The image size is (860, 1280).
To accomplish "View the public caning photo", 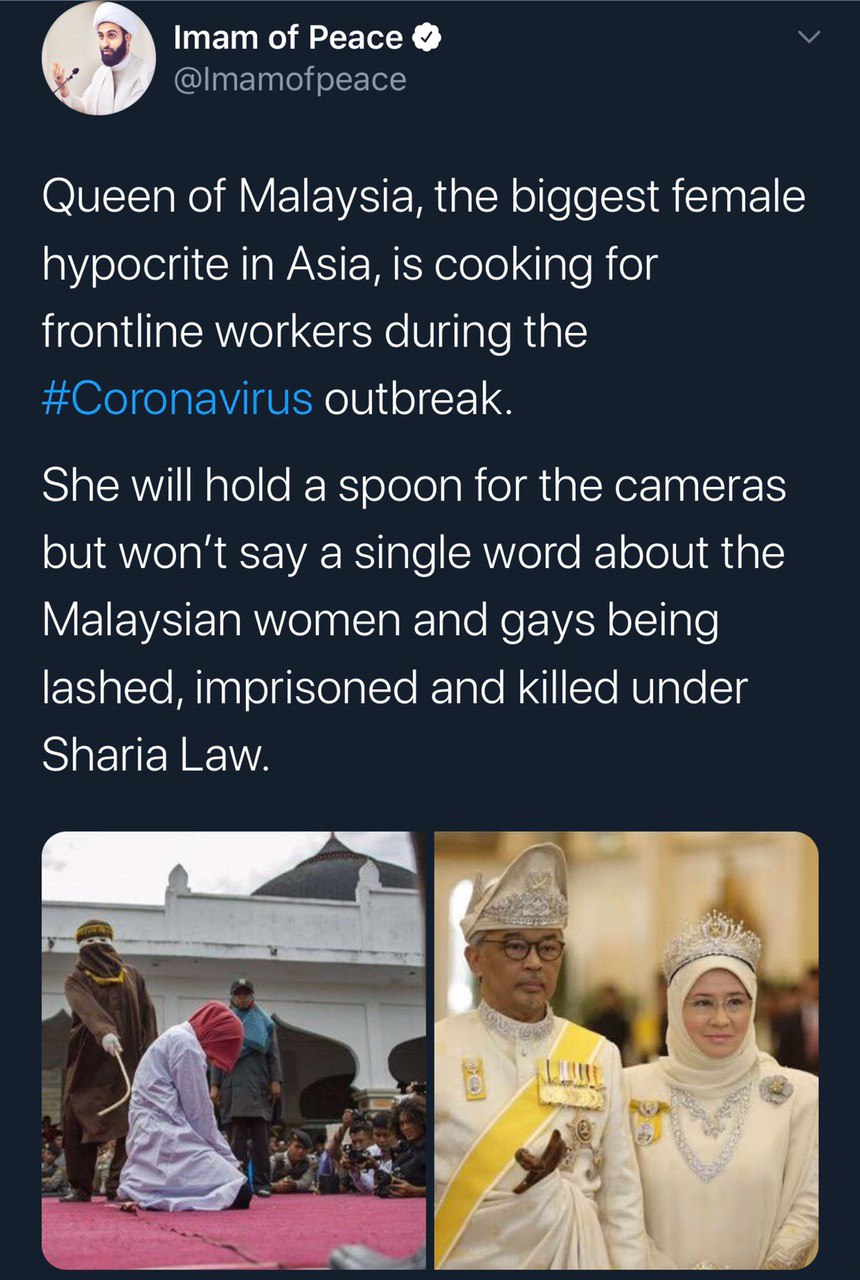I will (233, 1050).
